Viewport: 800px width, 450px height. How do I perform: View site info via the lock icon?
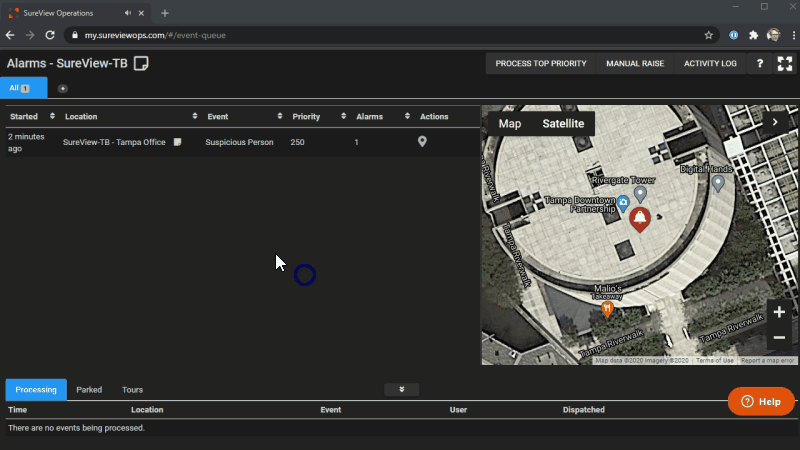tap(75, 35)
